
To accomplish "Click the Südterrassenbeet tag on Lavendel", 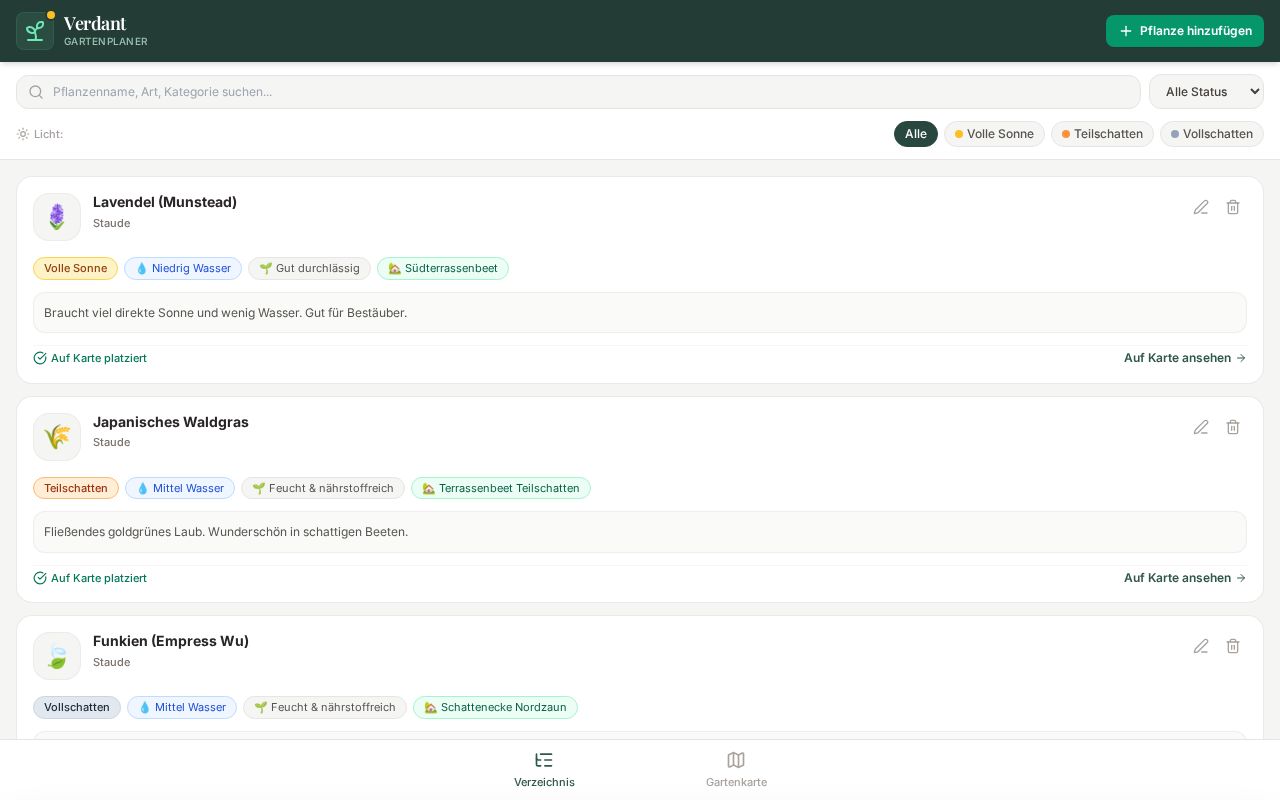I will (443, 268).
